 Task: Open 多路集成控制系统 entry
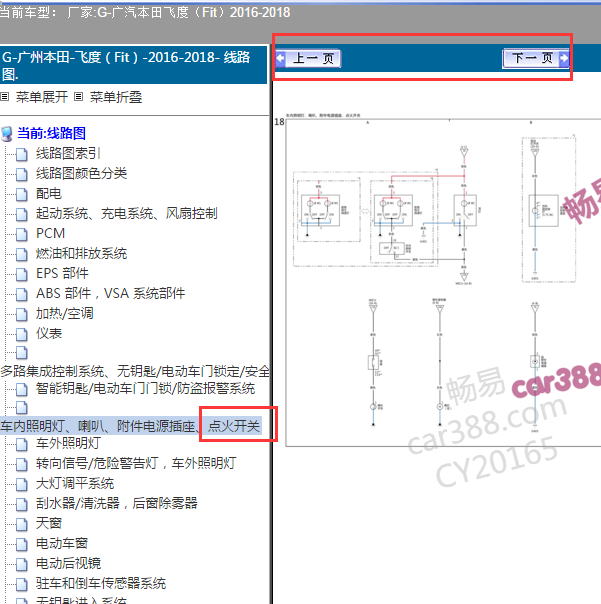point(135,371)
